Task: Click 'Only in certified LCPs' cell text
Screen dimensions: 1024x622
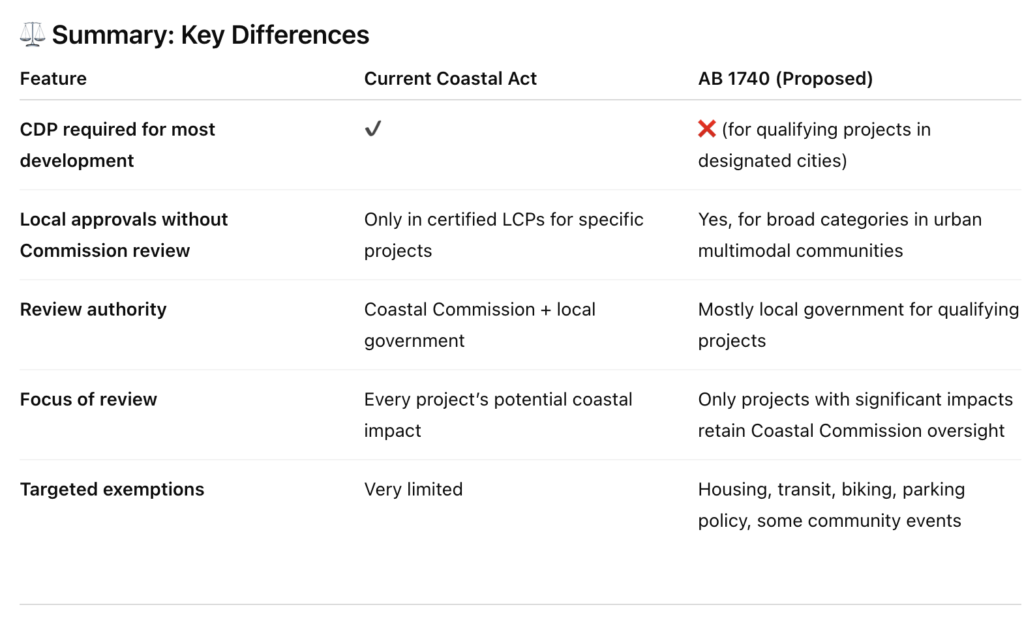Action: [x=503, y=234]
